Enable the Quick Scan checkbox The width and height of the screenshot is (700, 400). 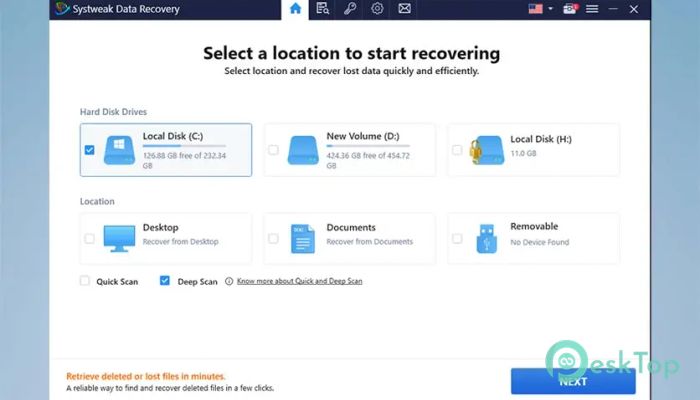[x=84, y=281]
